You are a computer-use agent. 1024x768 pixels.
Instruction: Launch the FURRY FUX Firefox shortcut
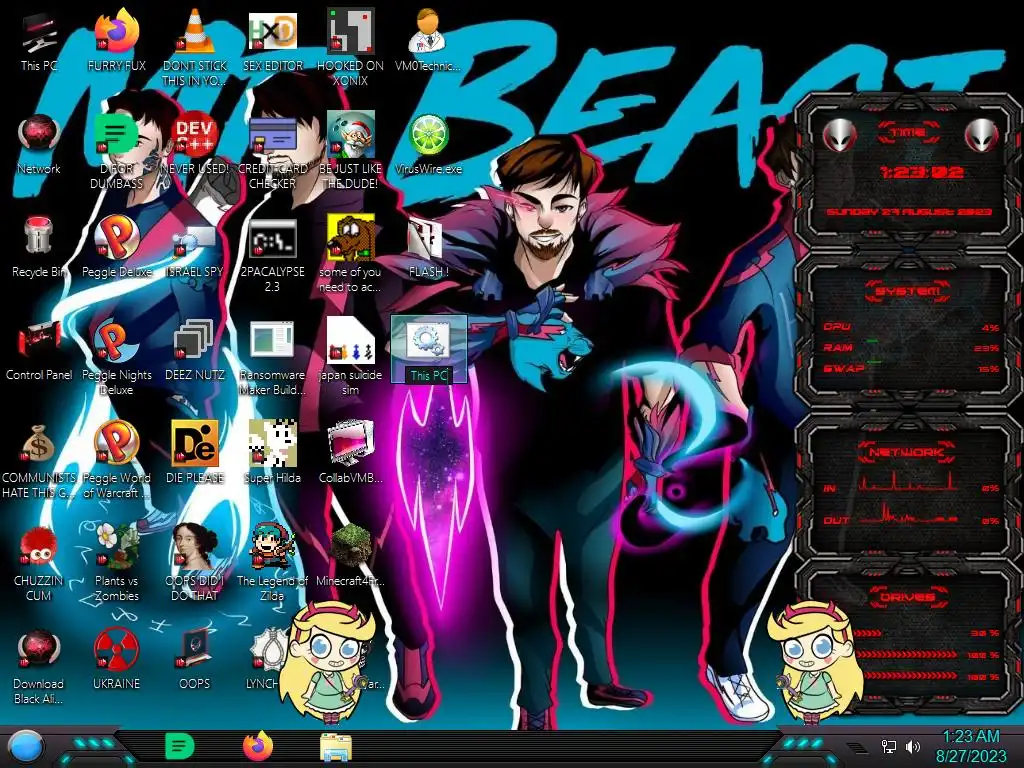pos(116,40)
